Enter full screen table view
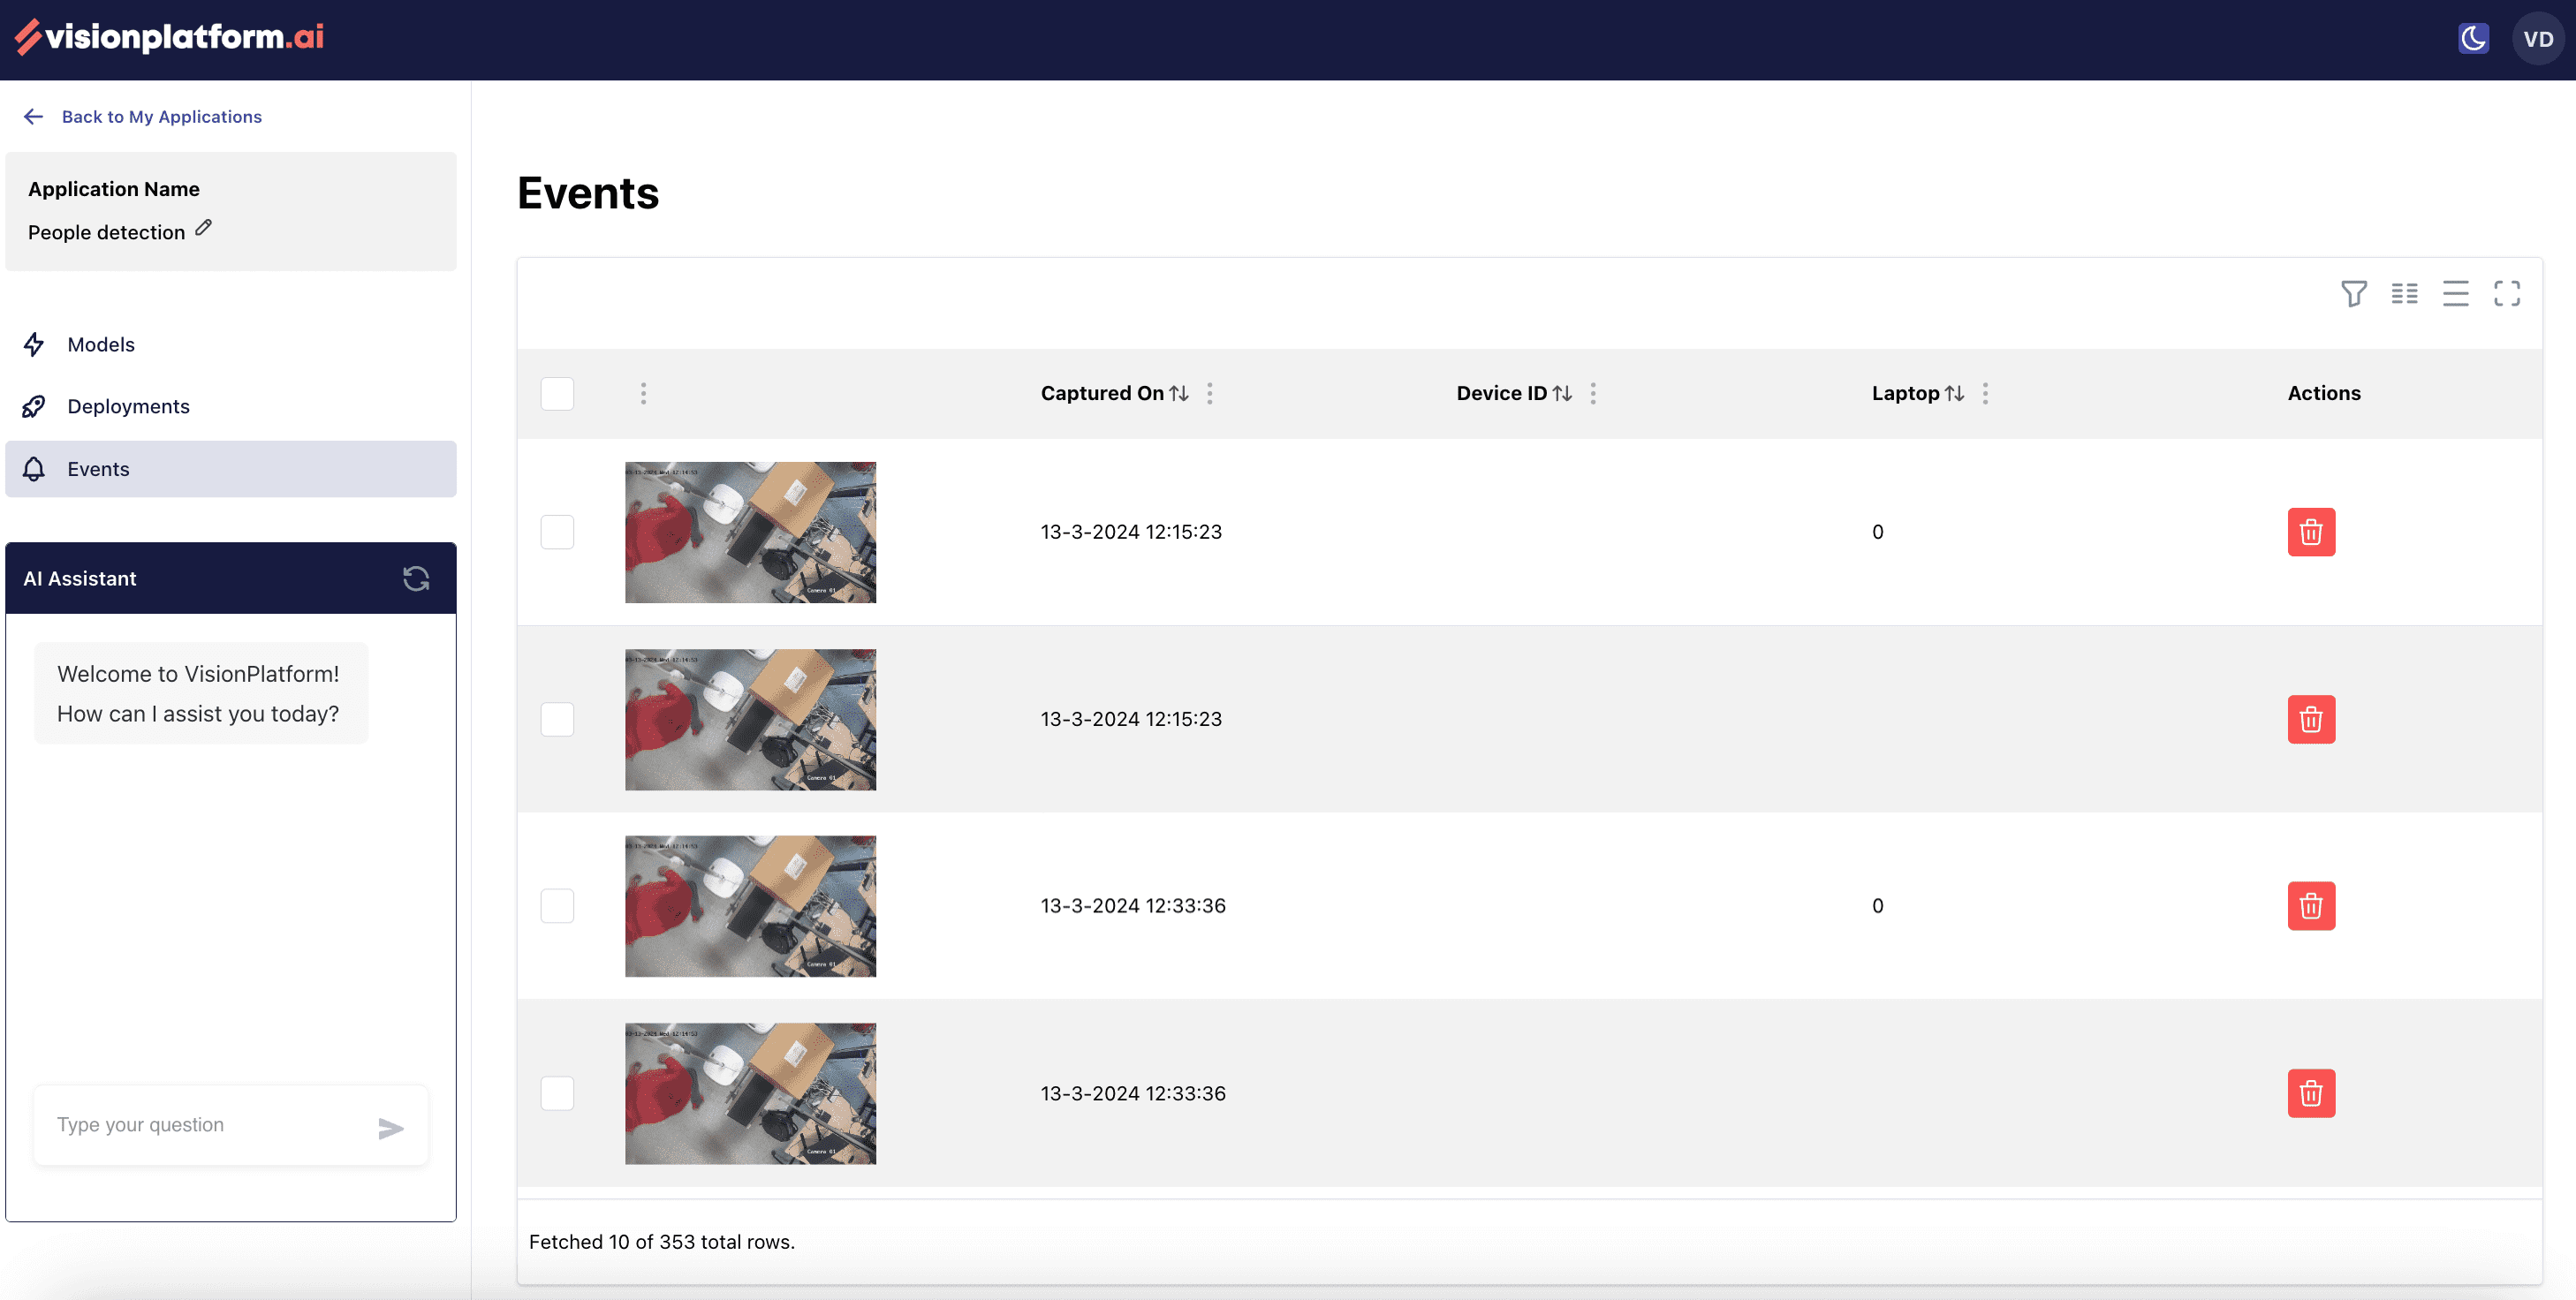Viewport: 2576px width, 1300px height. 2506,293
